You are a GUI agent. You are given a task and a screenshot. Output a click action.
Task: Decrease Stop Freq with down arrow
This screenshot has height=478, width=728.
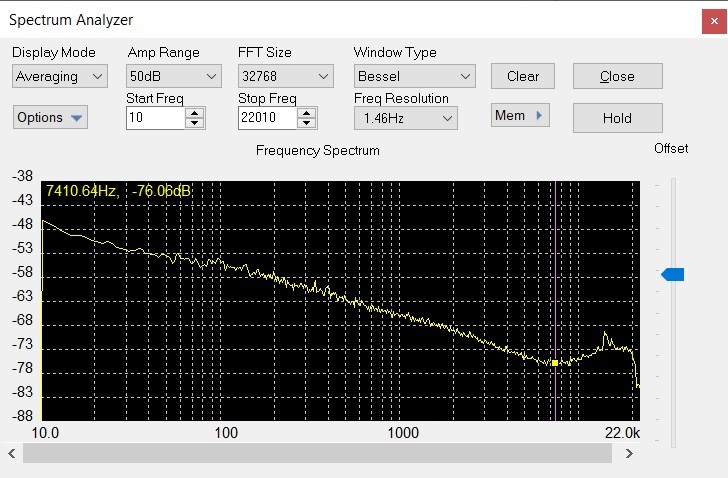pyautogui.click(x=306, y=123)
